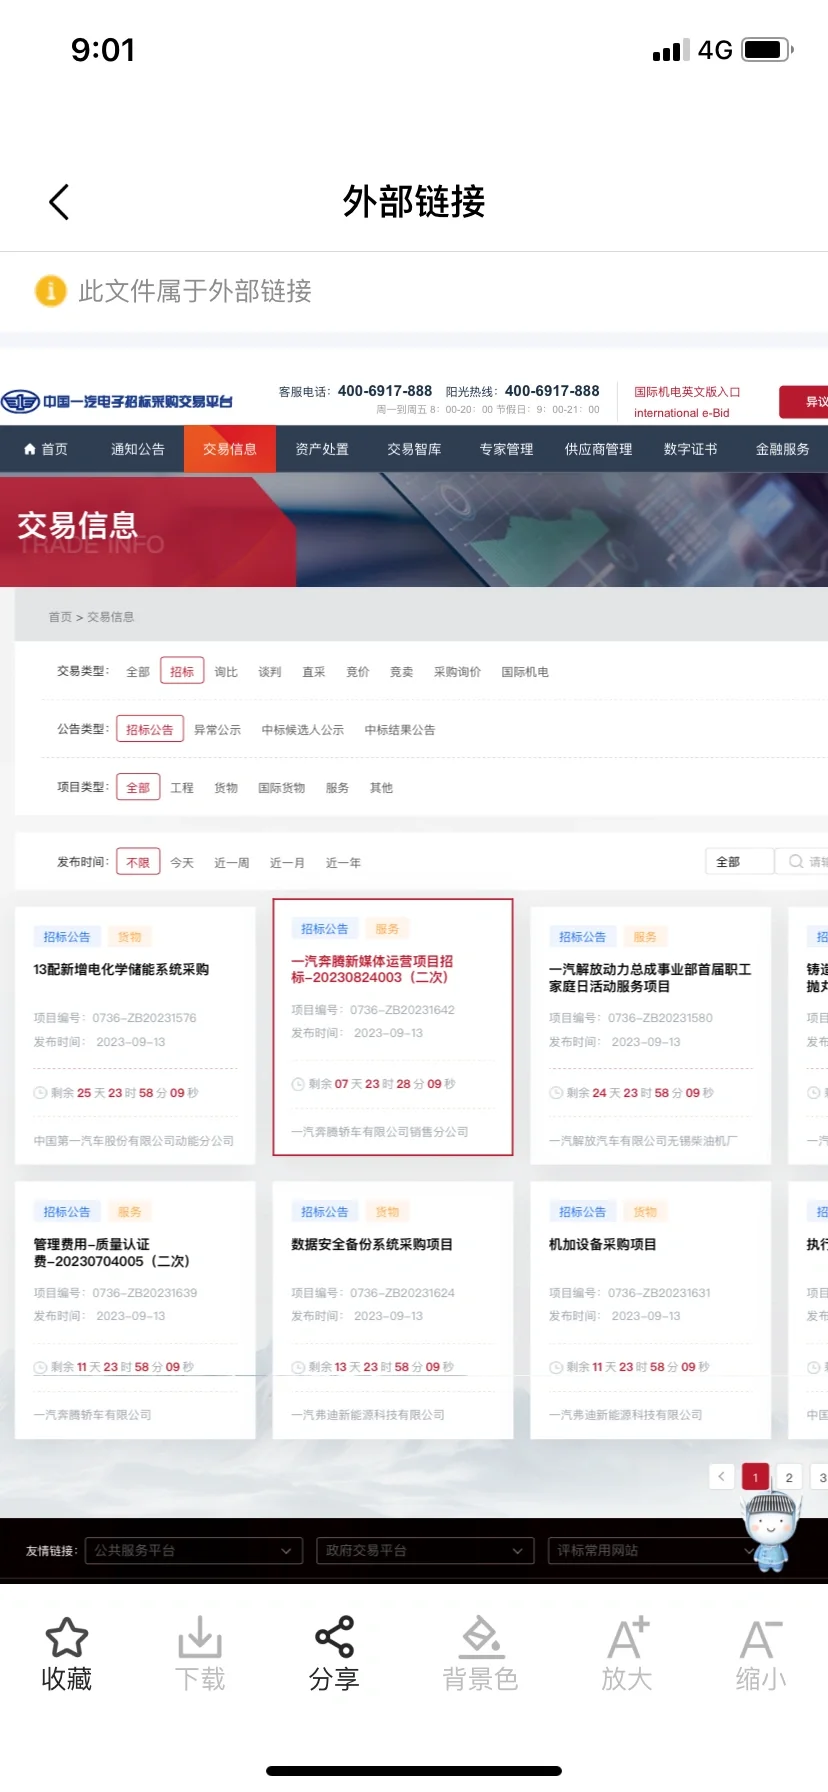Open the robot assistant chat icon
The image size is (828, 1792).
pos(771,1532)
